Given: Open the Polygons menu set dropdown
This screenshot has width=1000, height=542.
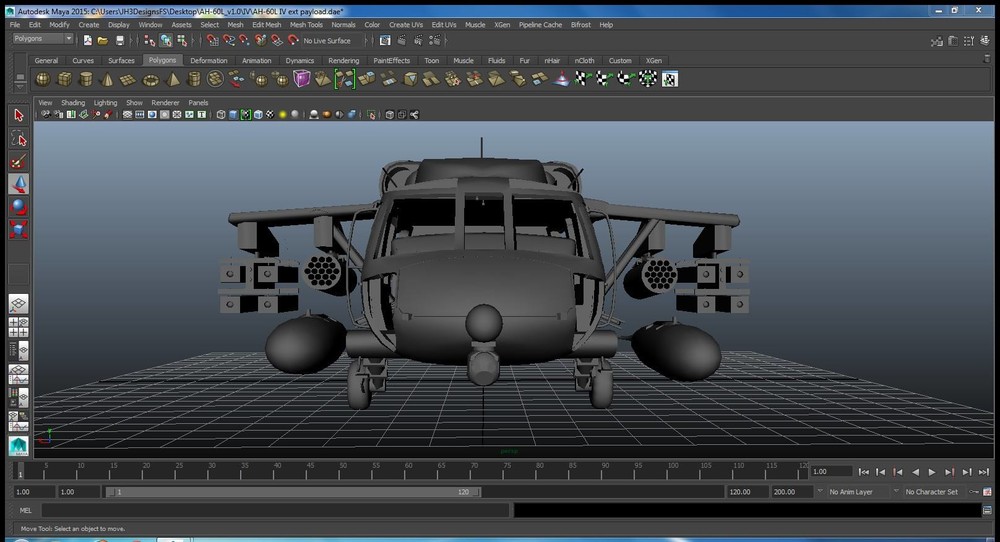Looking at the screenshot, I should (x=42, y=39).
